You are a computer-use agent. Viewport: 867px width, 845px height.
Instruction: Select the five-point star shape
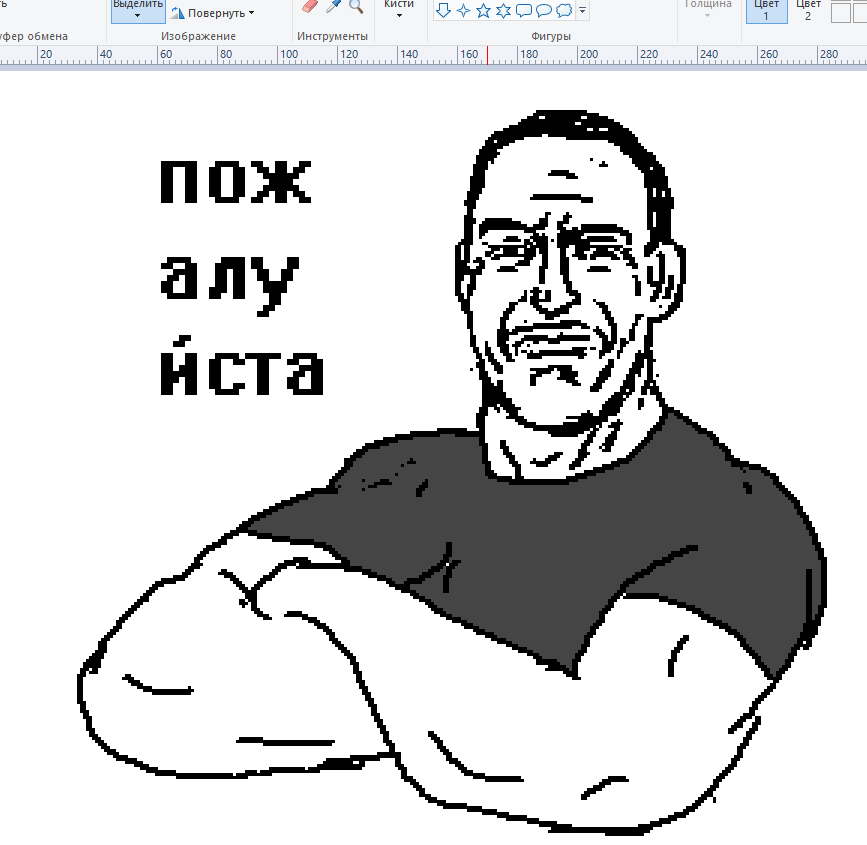(483, 10)
